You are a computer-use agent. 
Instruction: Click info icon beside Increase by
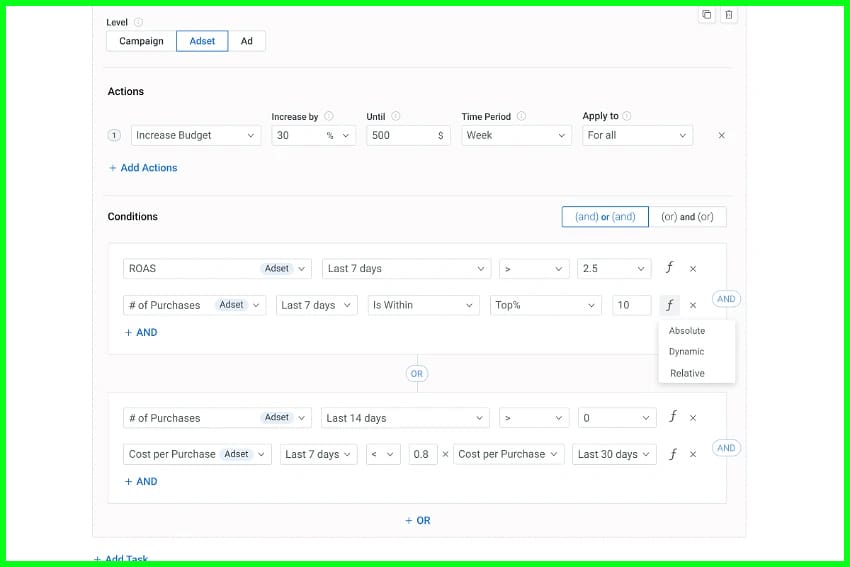pos(329,117)
